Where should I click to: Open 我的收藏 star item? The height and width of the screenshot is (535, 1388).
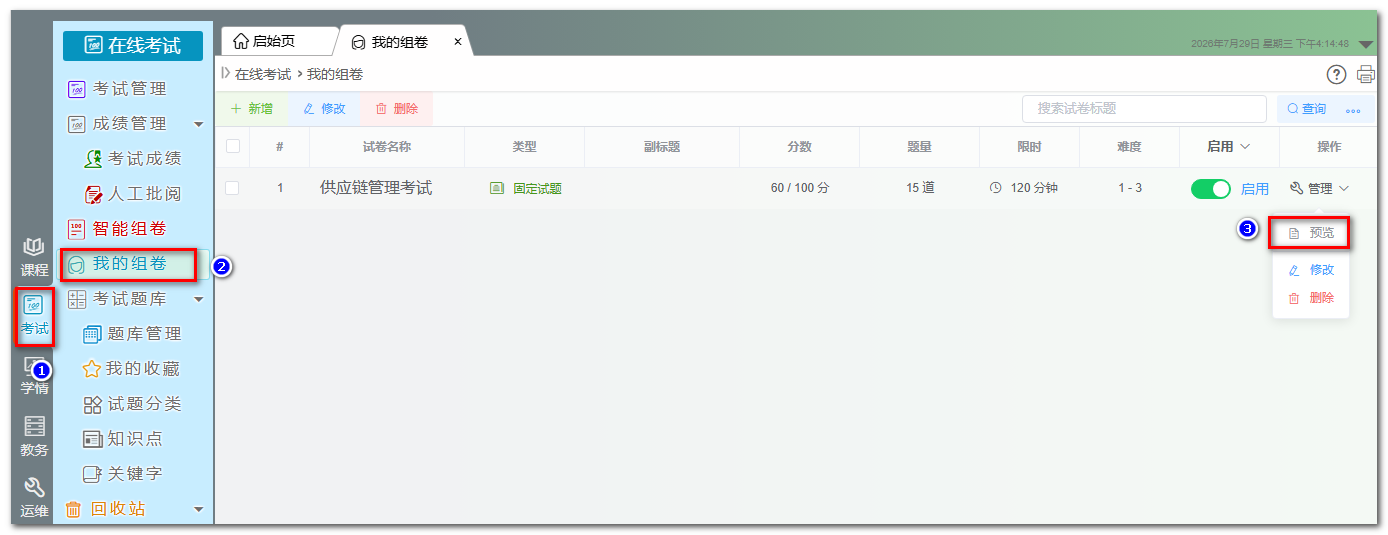pos(131,369)
